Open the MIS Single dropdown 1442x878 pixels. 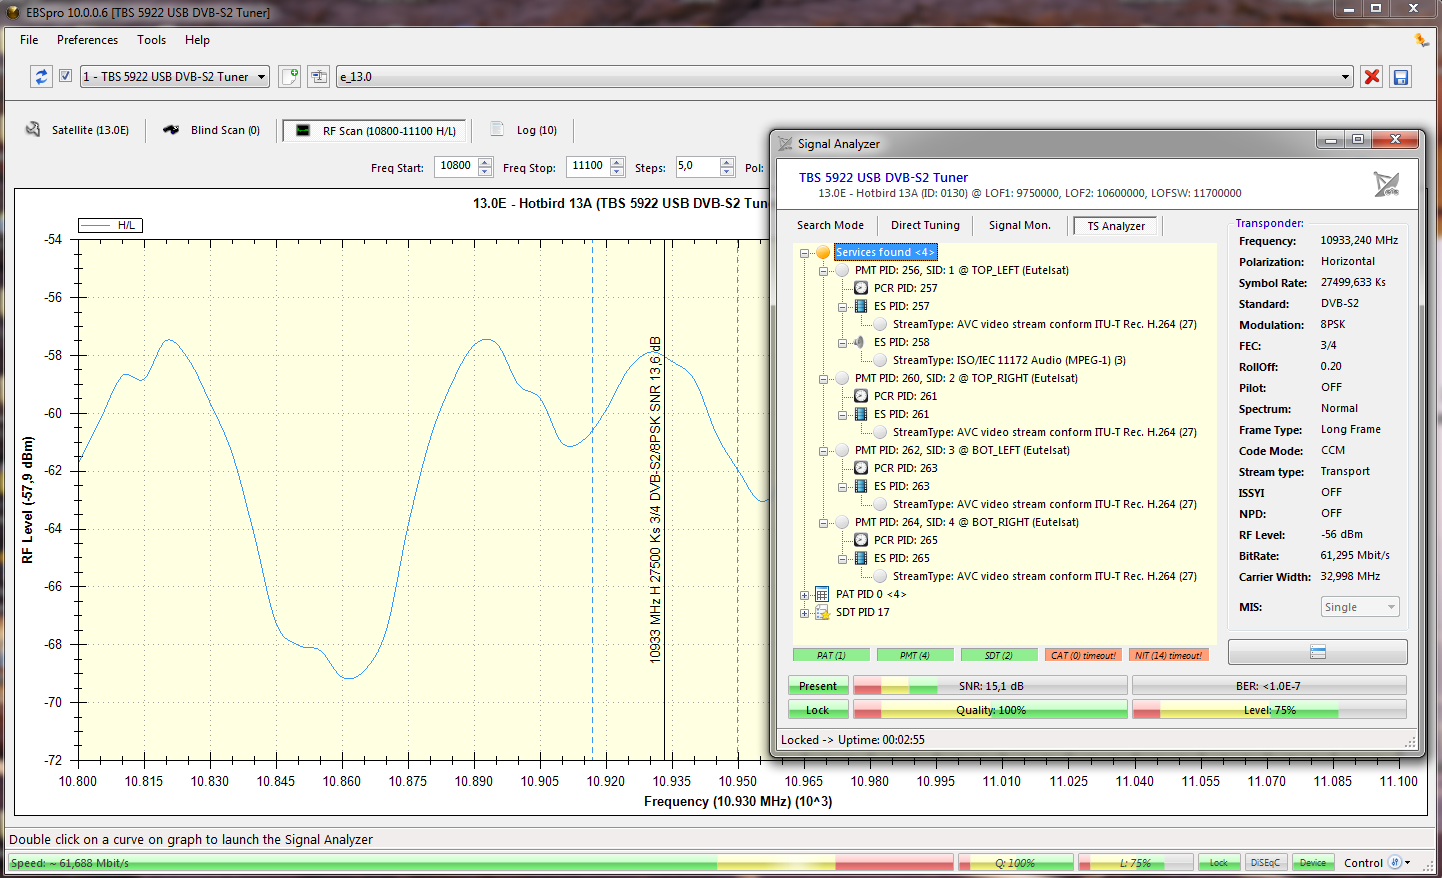tap(1360, 607)
